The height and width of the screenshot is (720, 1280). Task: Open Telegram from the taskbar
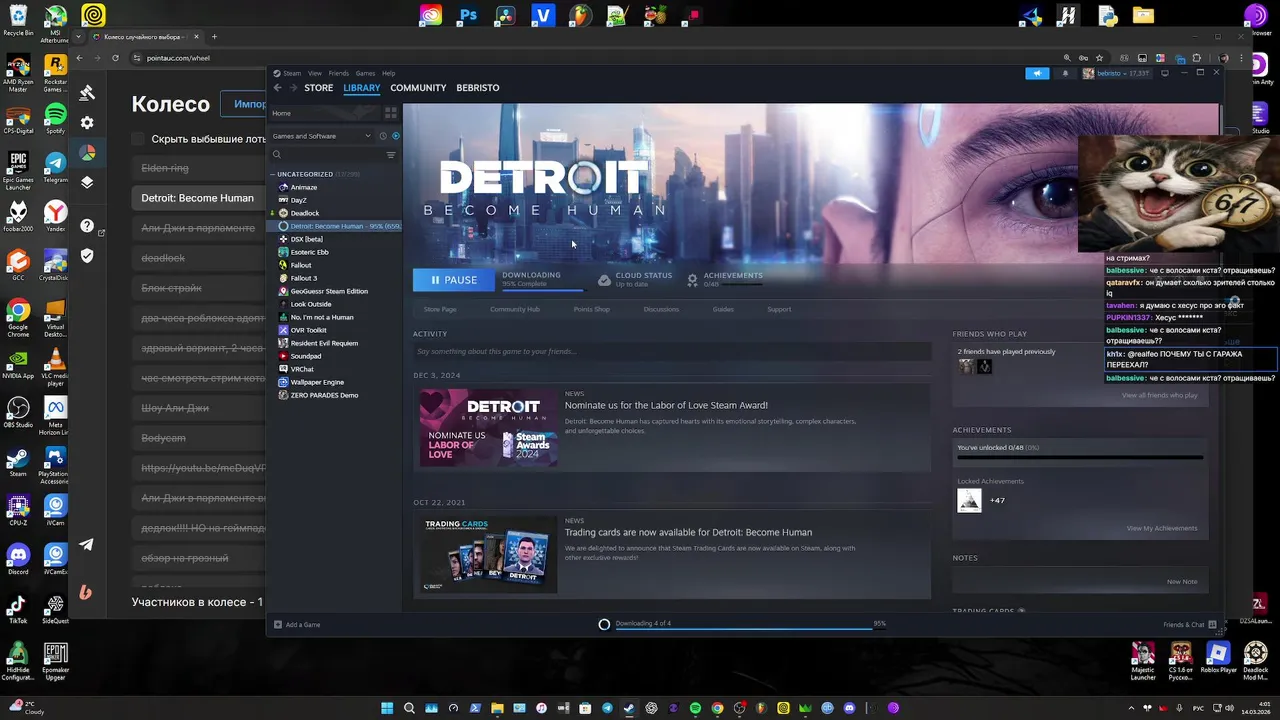coord(607,708)
